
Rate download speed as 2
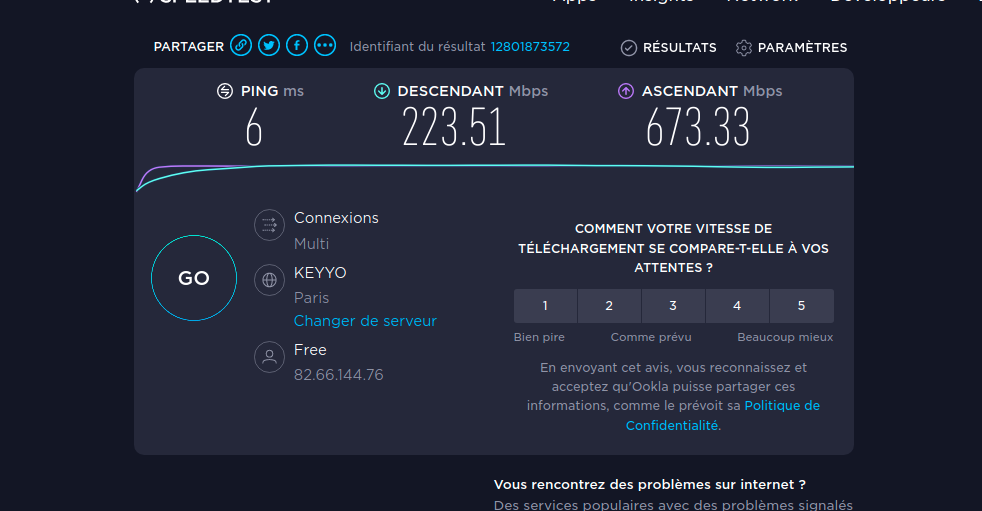click(609, 306)
